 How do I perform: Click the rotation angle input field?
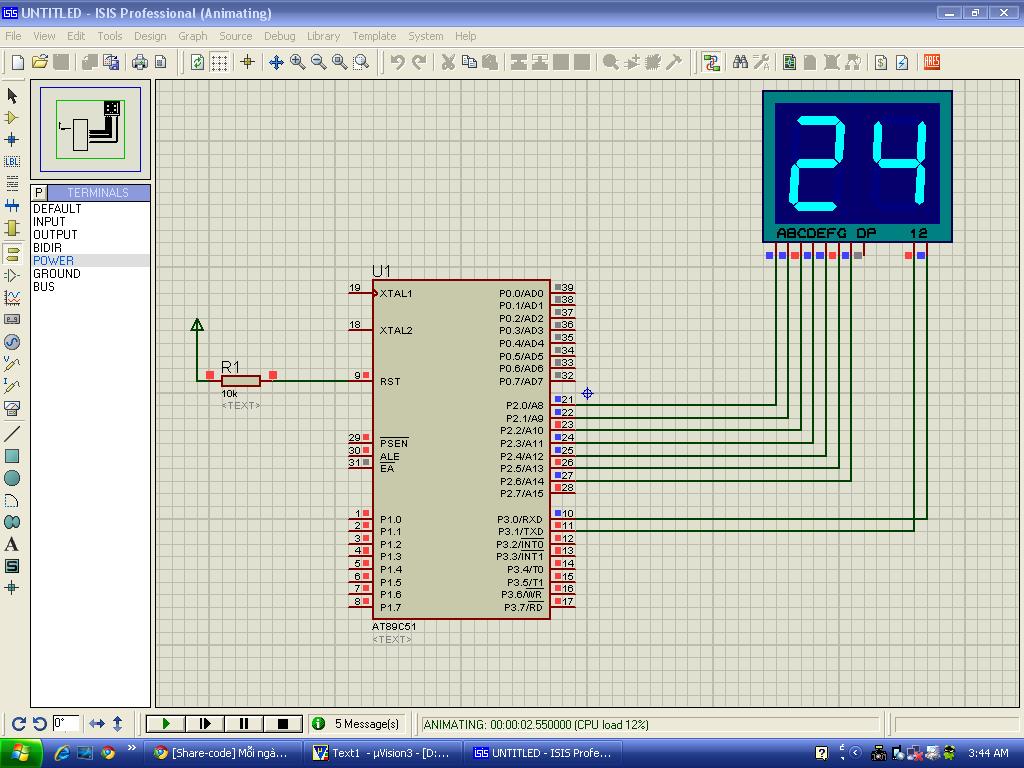click(66, 723)
